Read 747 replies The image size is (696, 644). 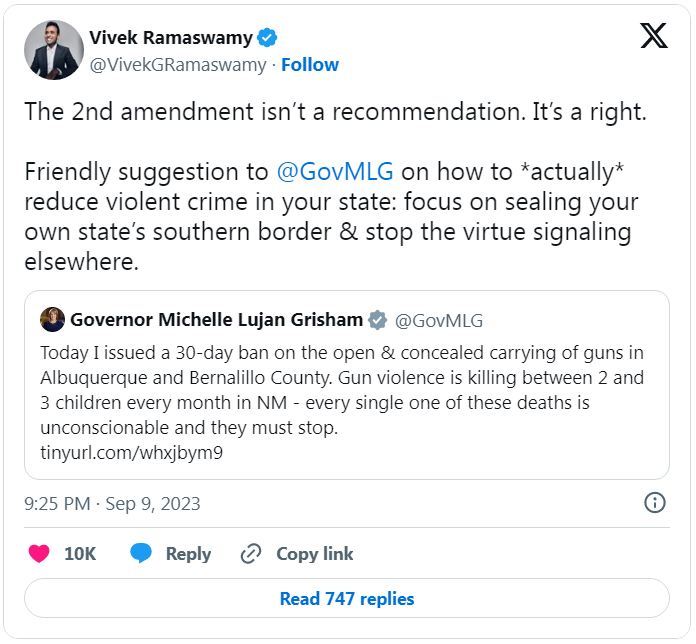tap(347, 599)
